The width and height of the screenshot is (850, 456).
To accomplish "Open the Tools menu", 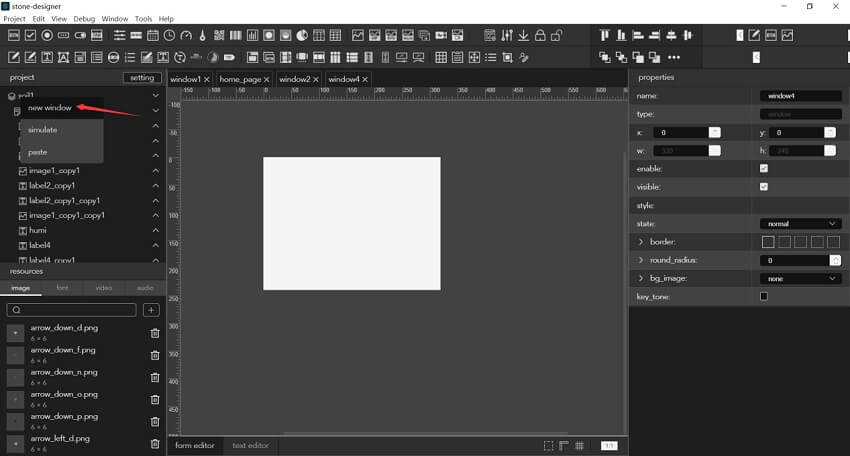I will coord(143,18).
